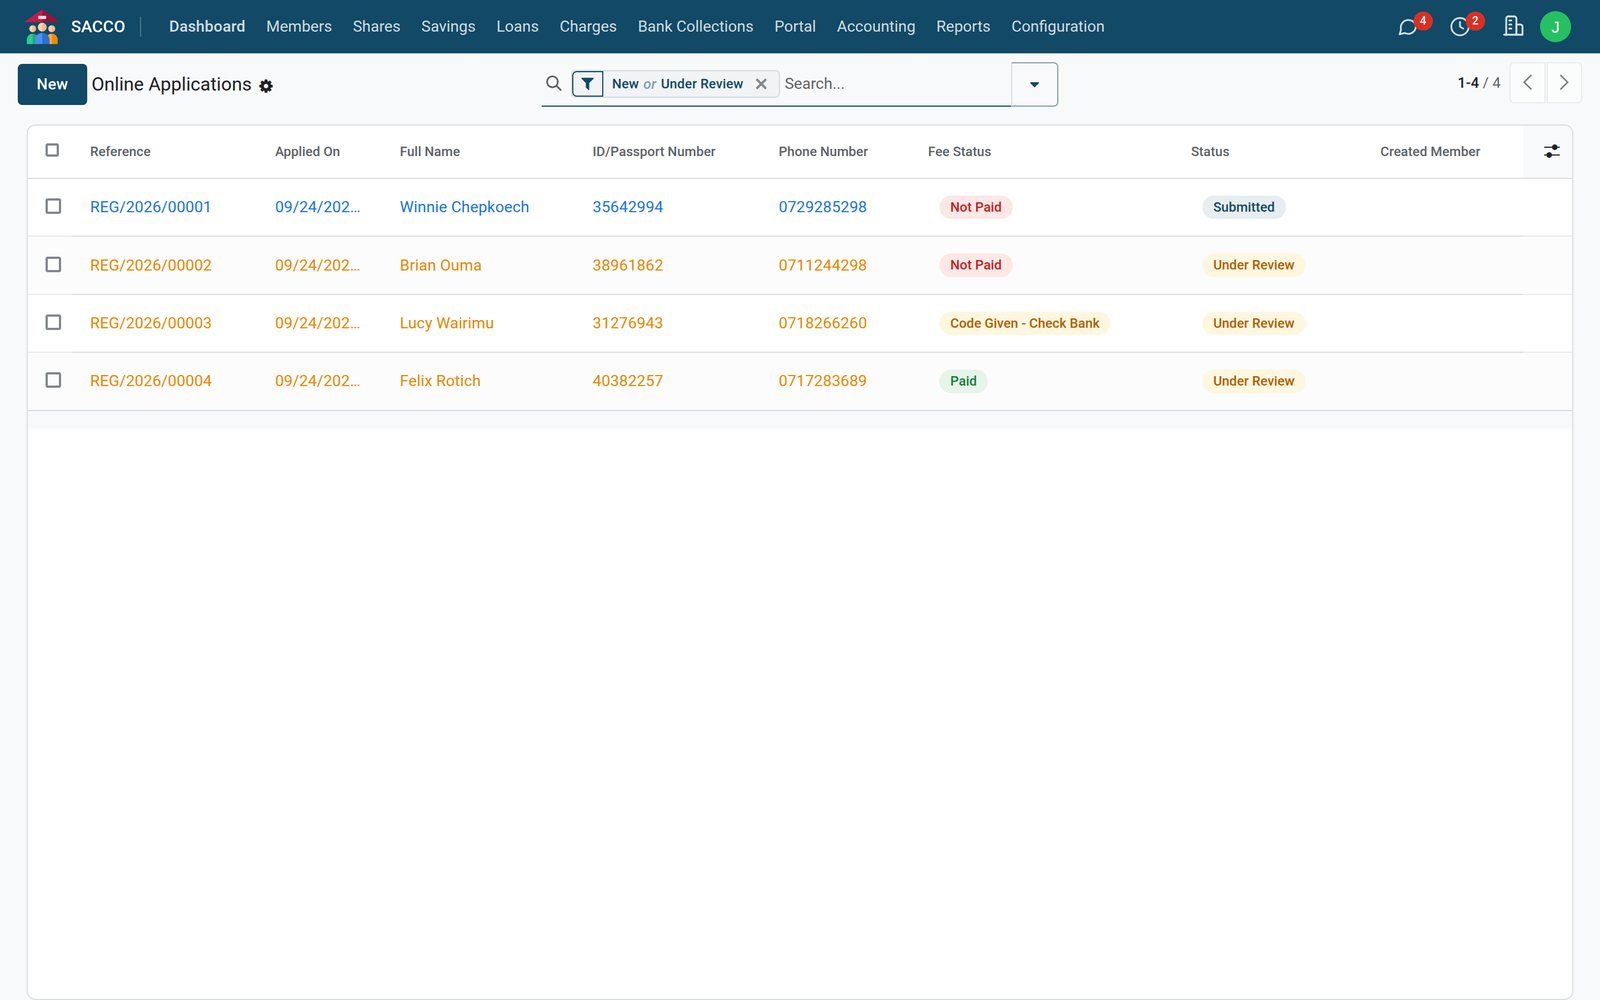
Task: Click ID number 38961862
Action: (x=627, y=265)
